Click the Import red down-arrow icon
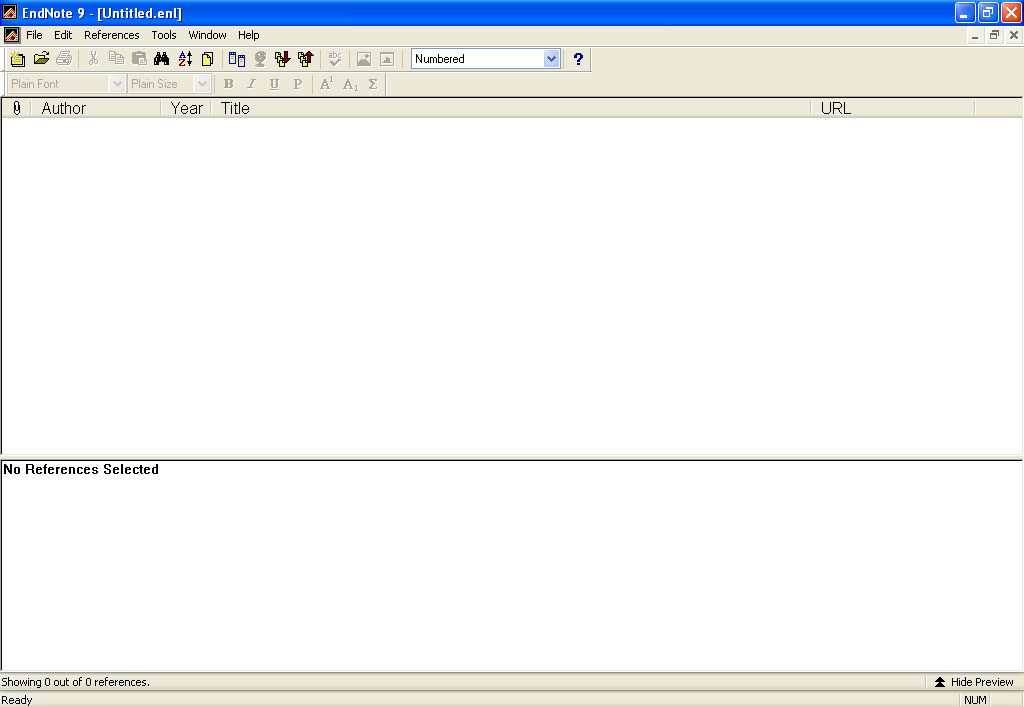 [x=282, y=59]
